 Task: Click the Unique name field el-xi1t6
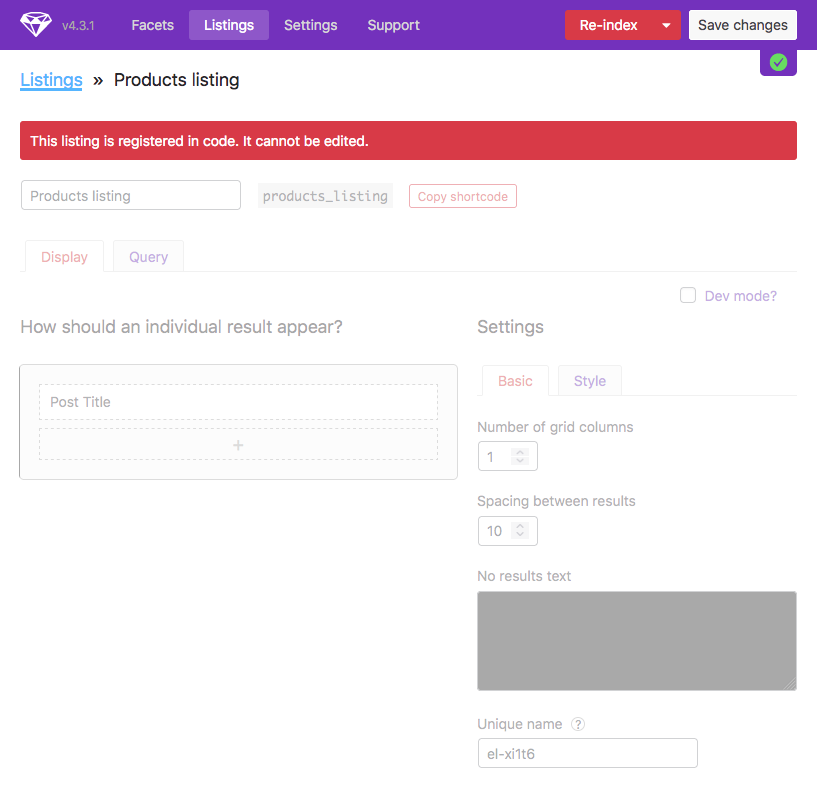point(588,753)
